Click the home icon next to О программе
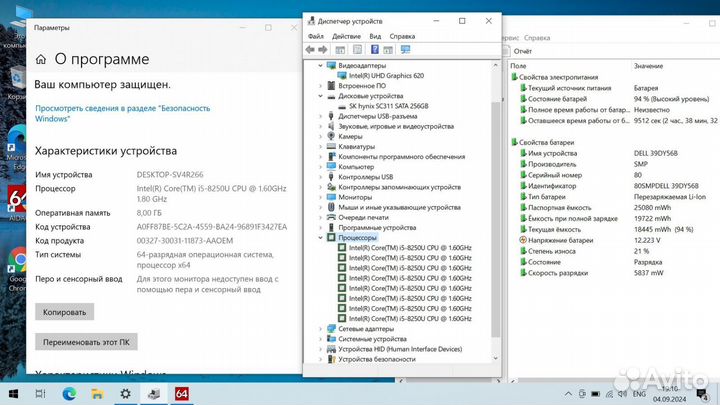The image size is (720, 405). pos(41,59)
